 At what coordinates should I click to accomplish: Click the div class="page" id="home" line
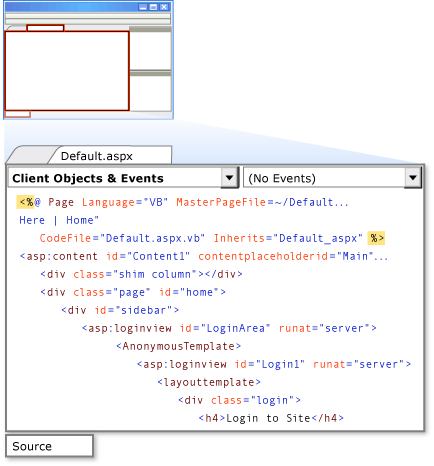pos(133,292)
